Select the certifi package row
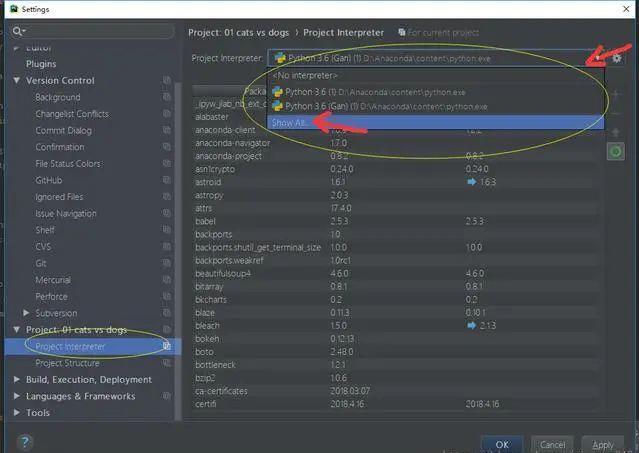 [x=394, y=404]
